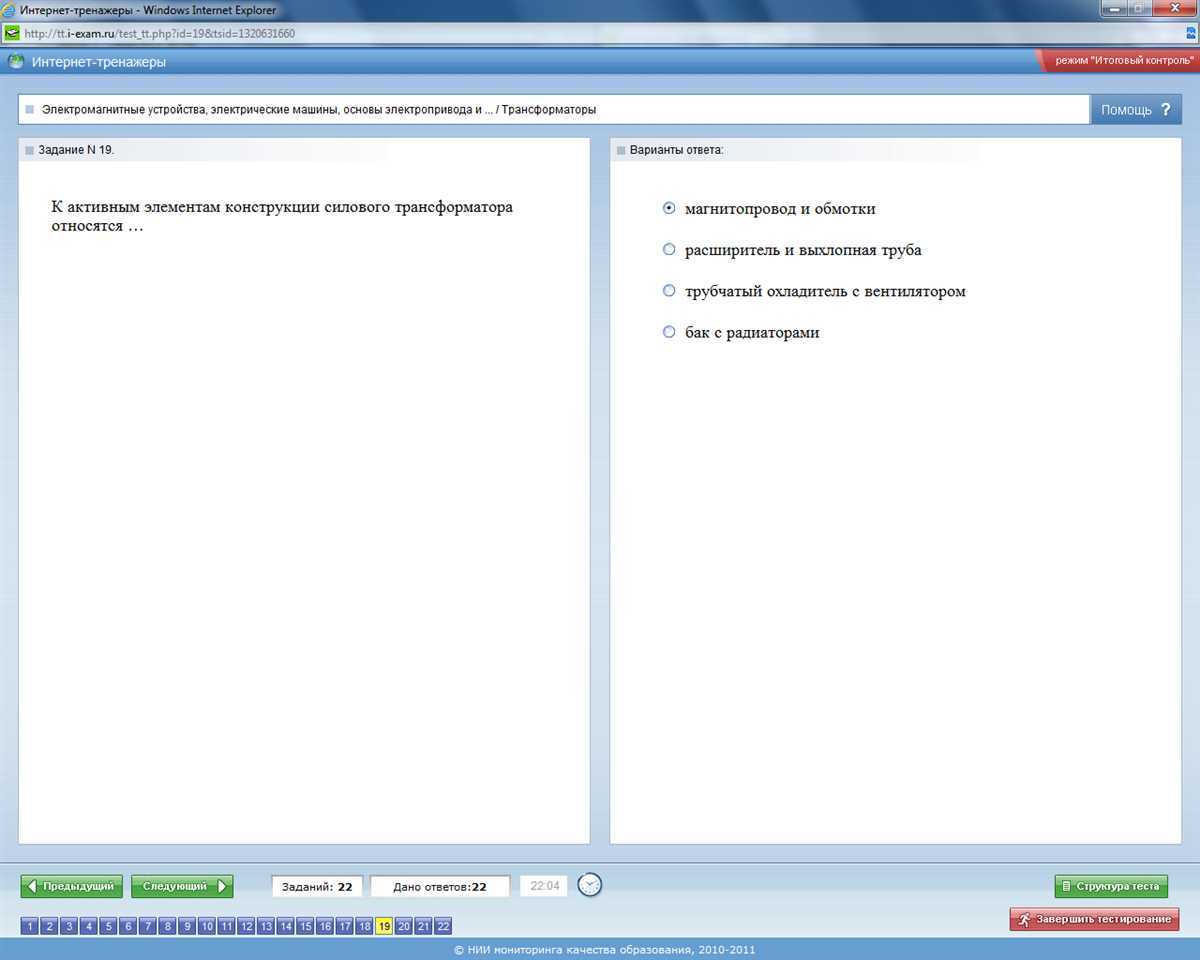Jump to question 4

[89, 926]
